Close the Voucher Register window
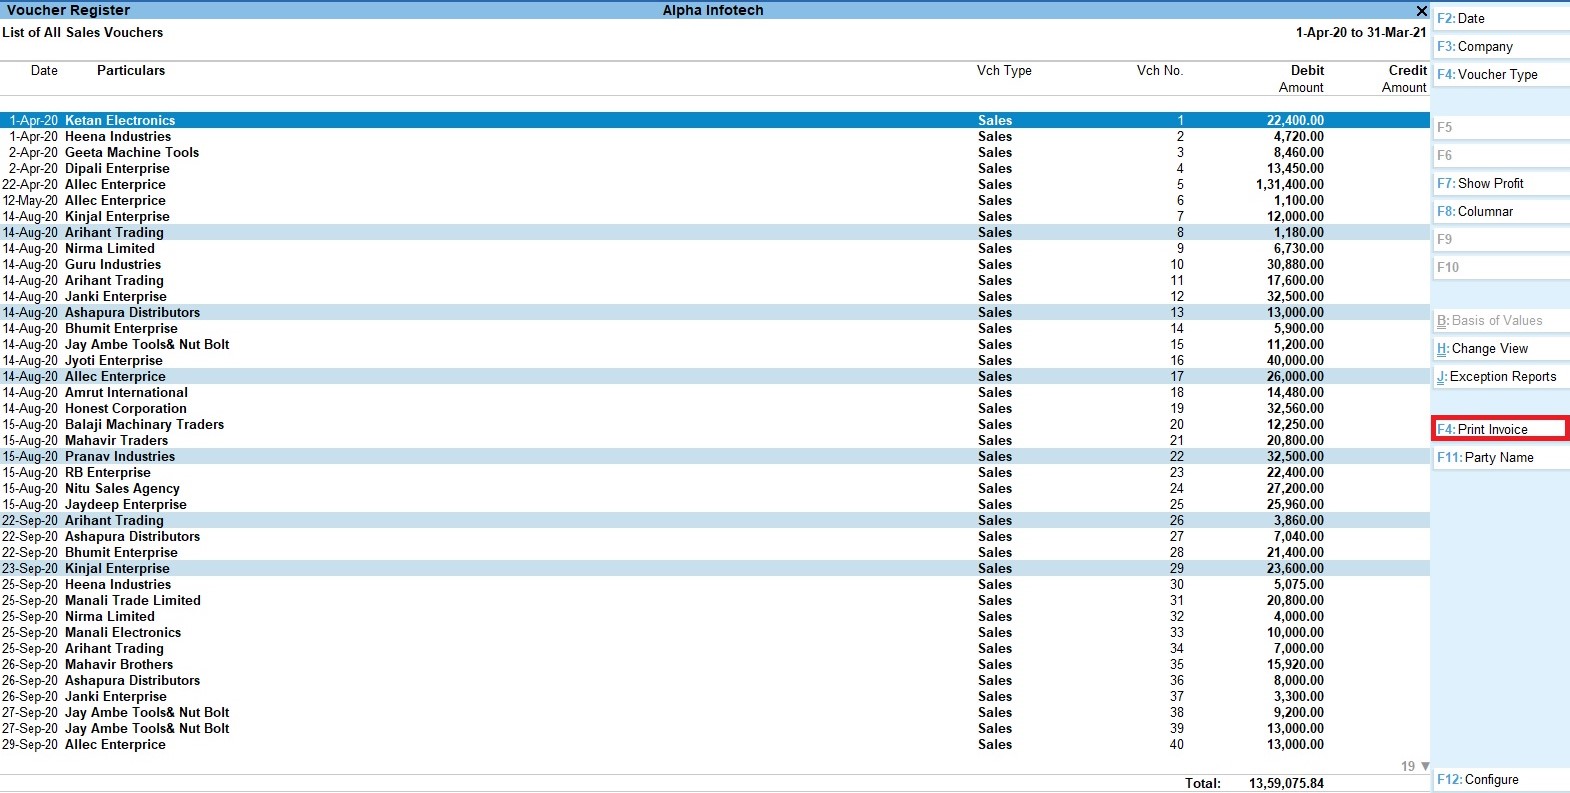 point(1421,11)
